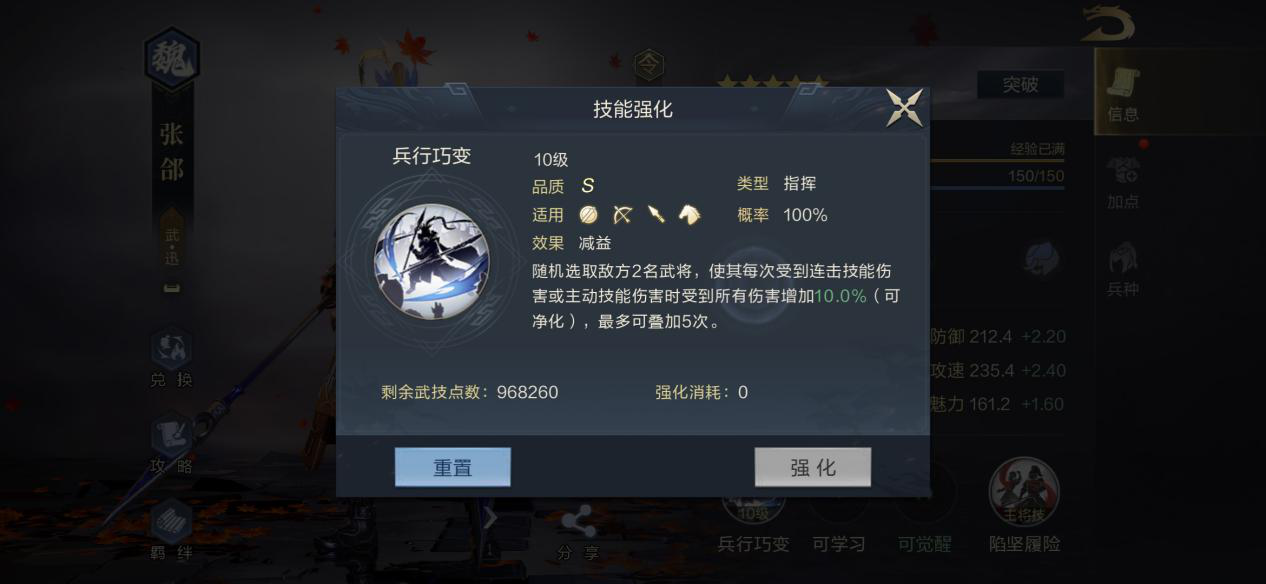The height and width of the screenshot is (584, 1266).
Task: Open the 兵行巧变 skill portrait
Action: 432,261
